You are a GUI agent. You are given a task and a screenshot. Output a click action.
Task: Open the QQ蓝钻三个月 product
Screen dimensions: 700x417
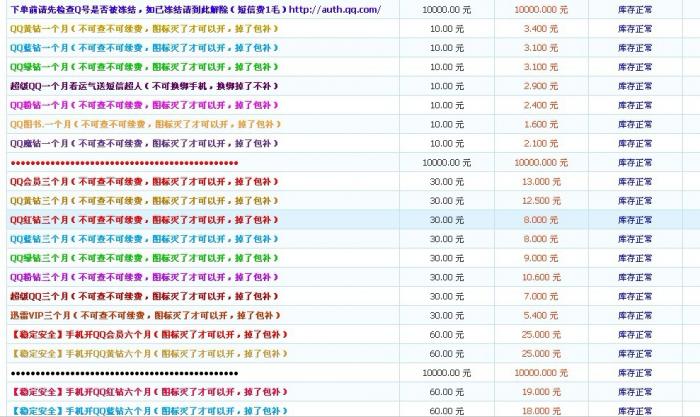pos(144,239)
